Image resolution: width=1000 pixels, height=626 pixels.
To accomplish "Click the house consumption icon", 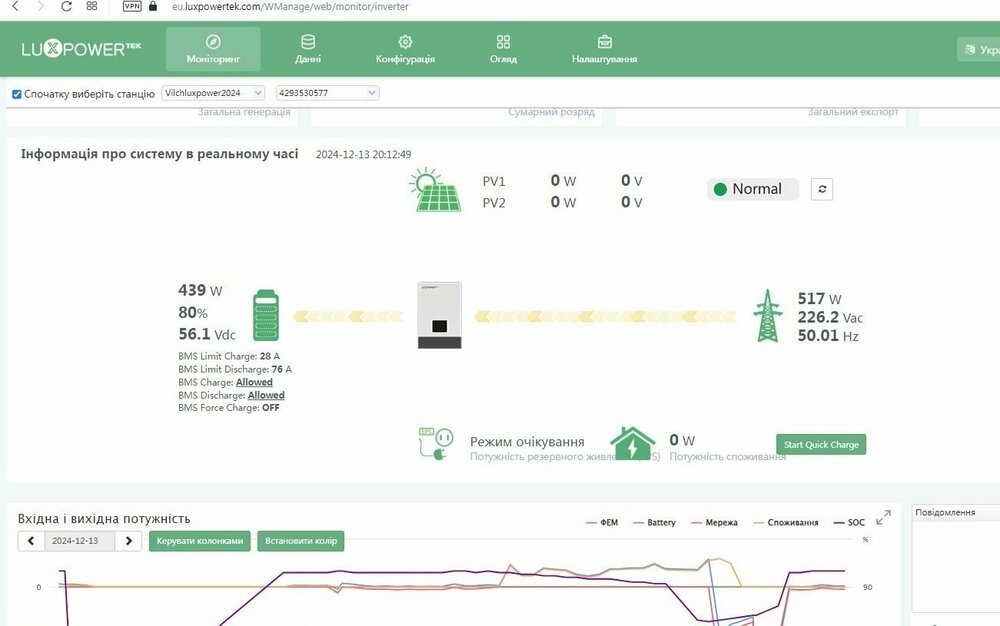I will (633, 442).
